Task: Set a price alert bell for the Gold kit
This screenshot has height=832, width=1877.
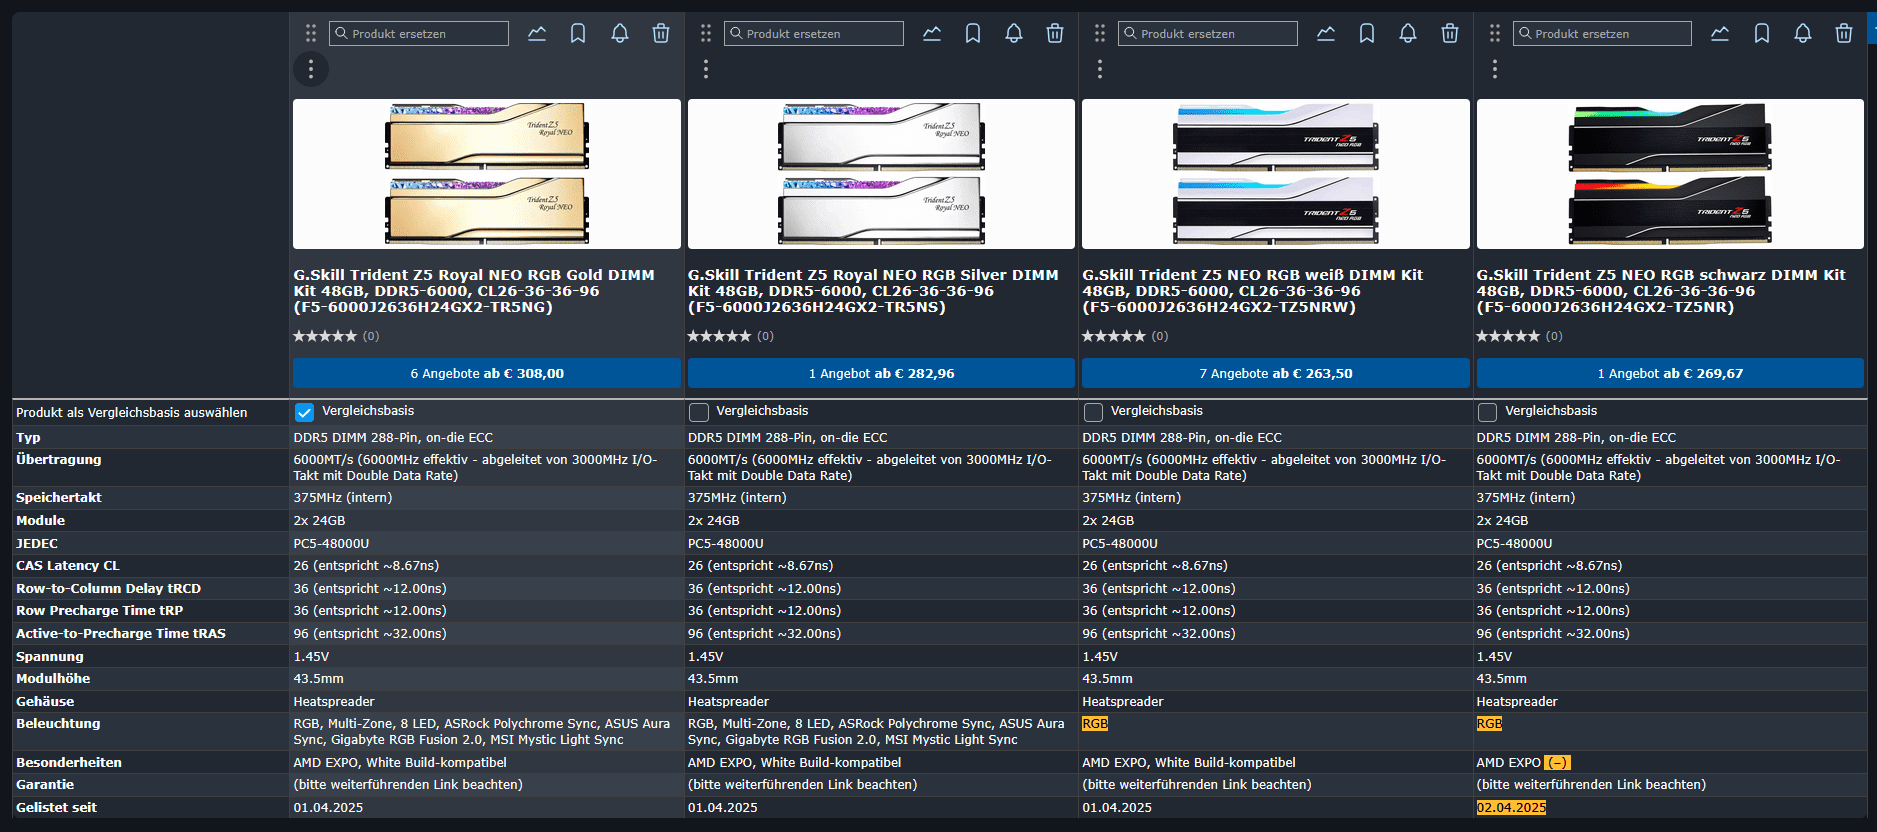Action: click(620, 33)
